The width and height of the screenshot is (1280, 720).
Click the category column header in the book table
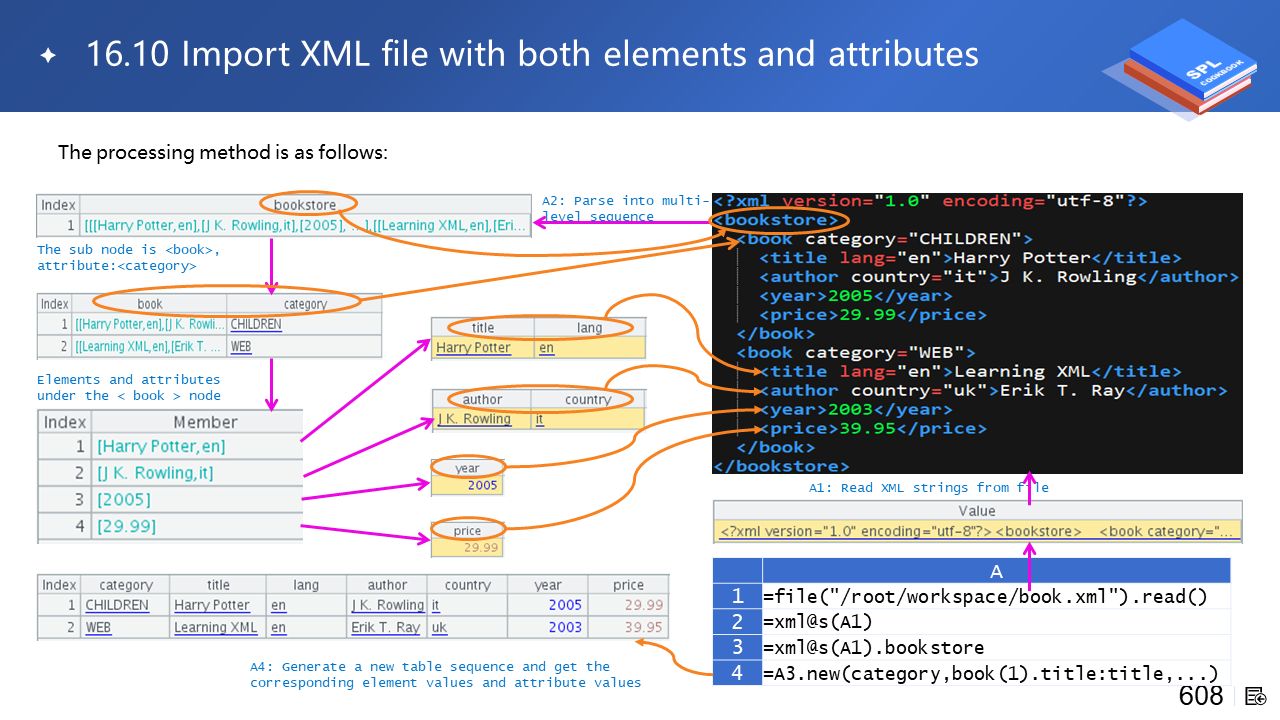pyautogui.click(x=305, y=304)
